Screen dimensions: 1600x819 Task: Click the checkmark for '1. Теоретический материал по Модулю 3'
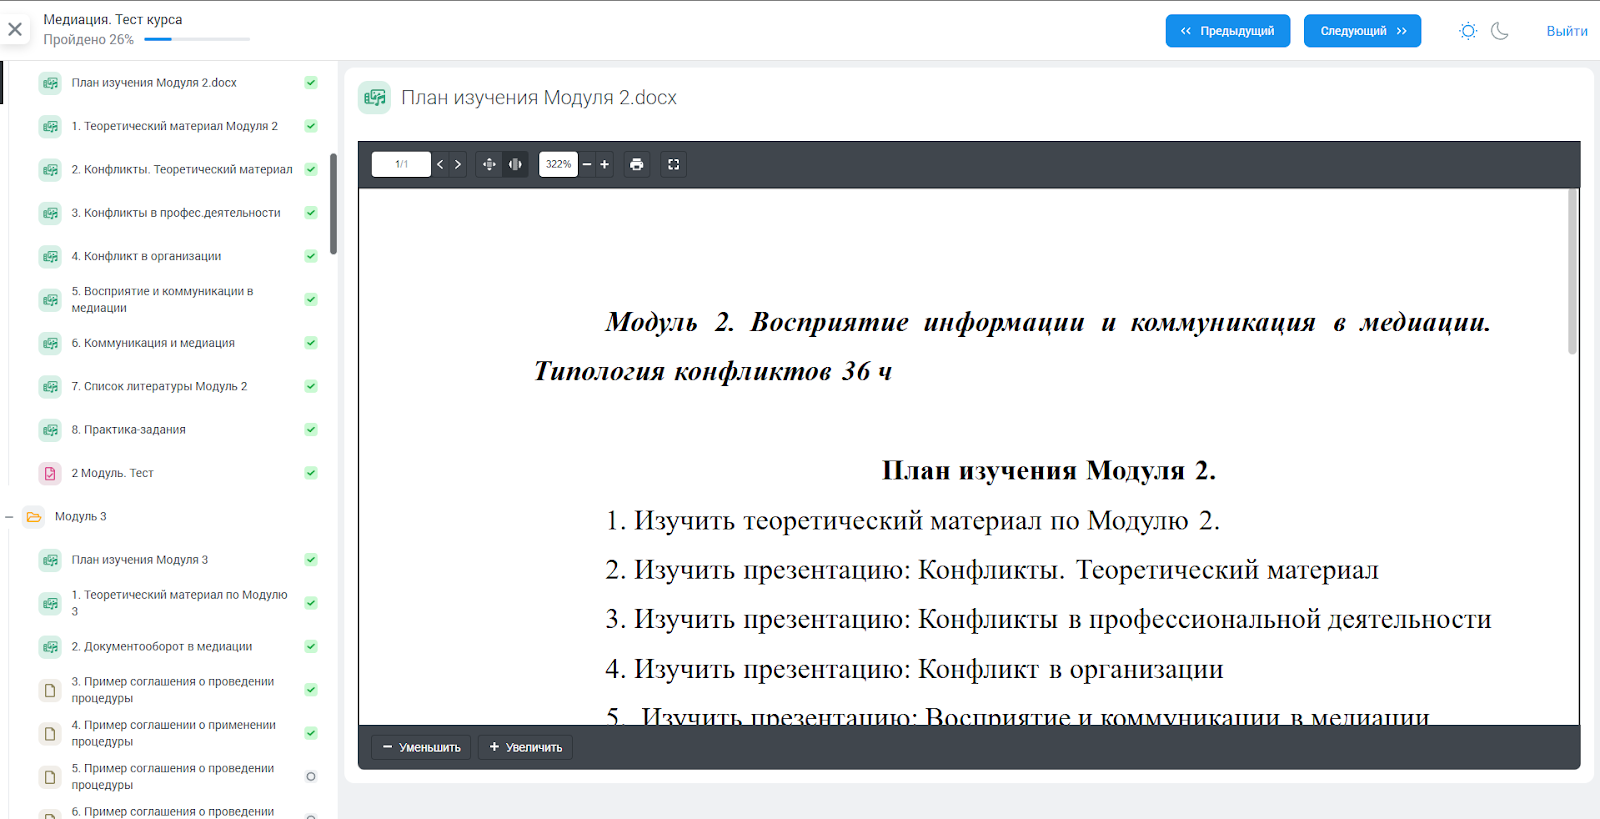311,603
